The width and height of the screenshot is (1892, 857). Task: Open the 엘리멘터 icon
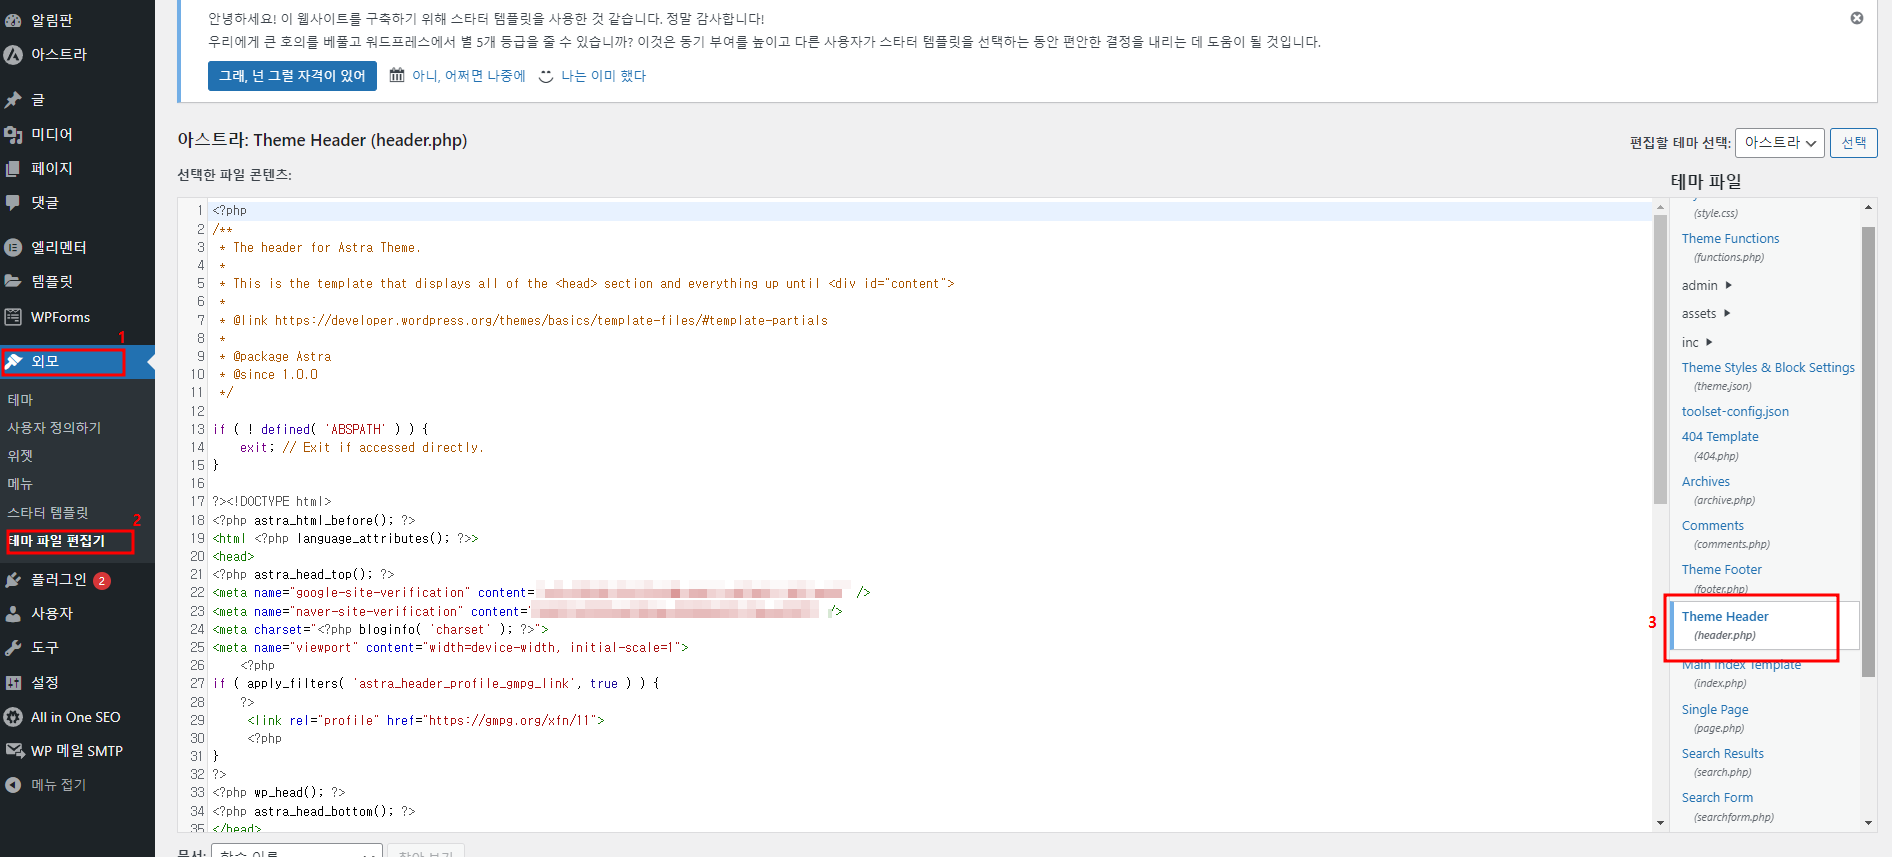tap(13, 248)
